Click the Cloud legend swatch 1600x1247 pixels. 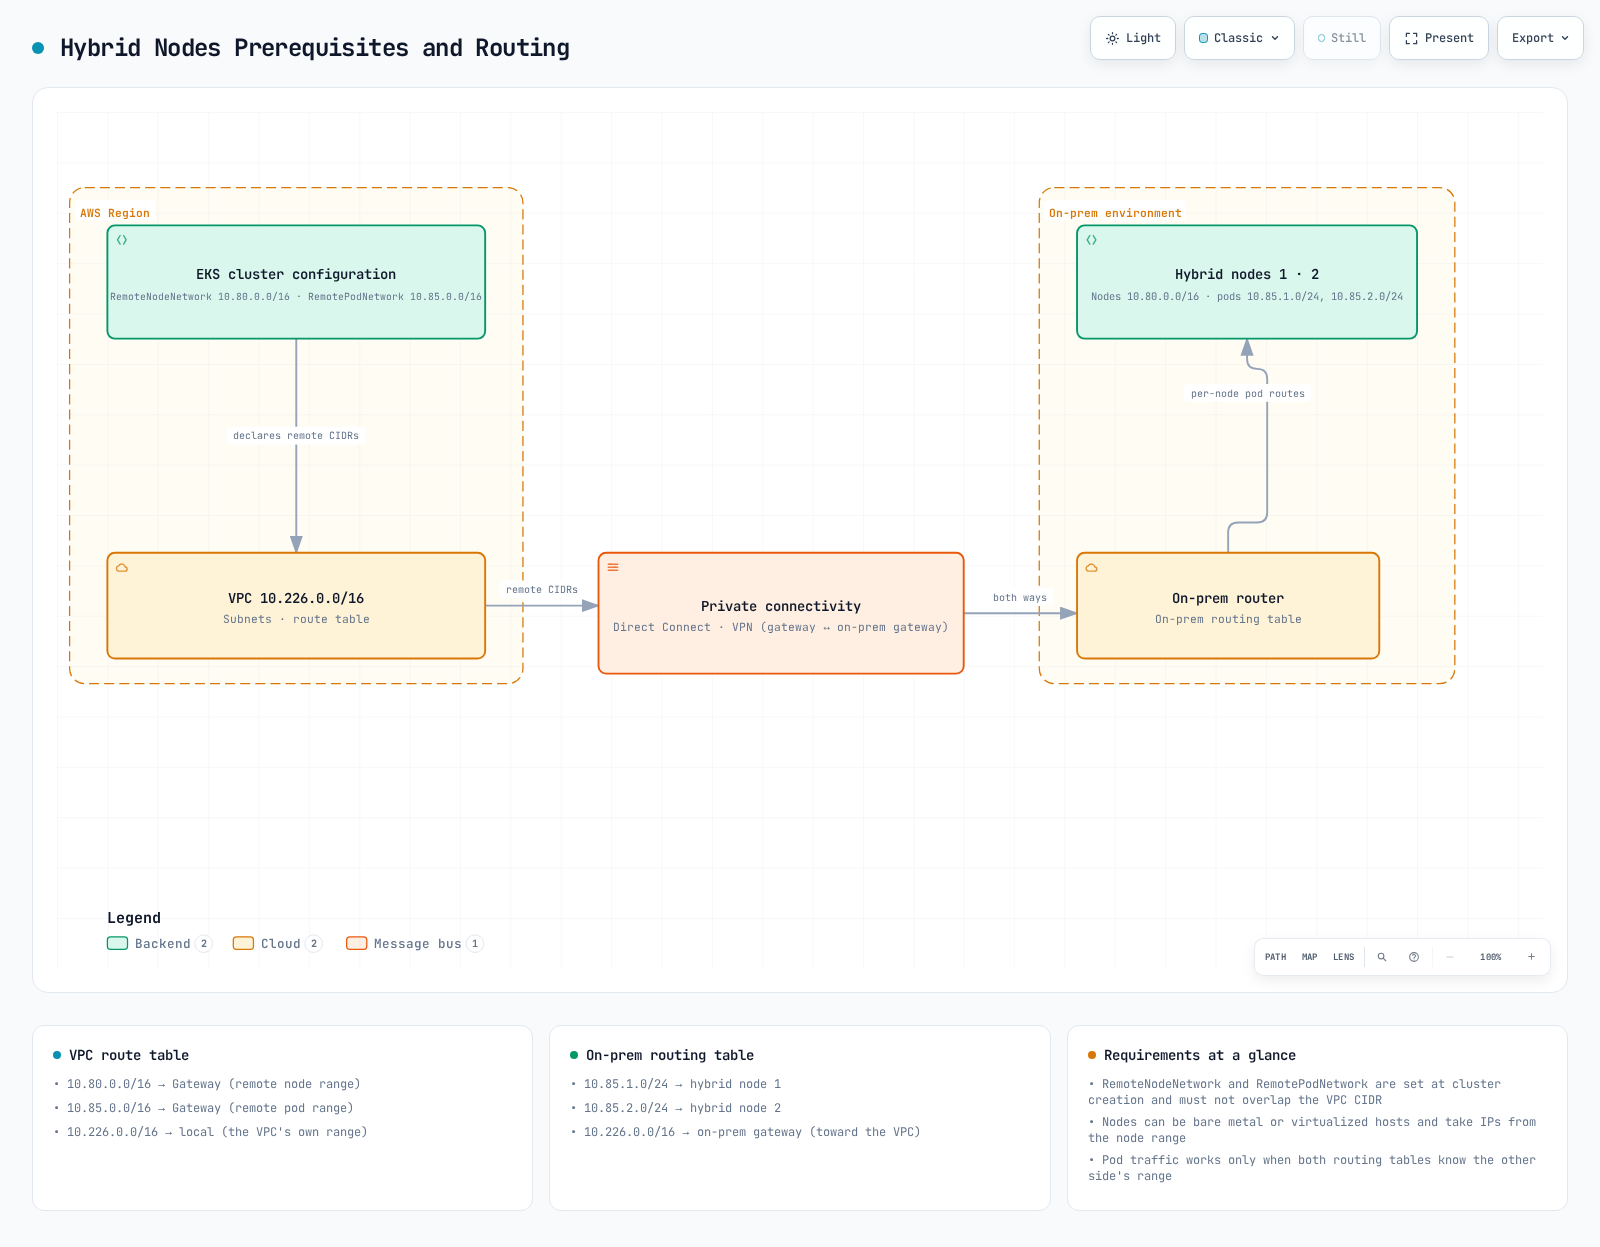(243, 943)
